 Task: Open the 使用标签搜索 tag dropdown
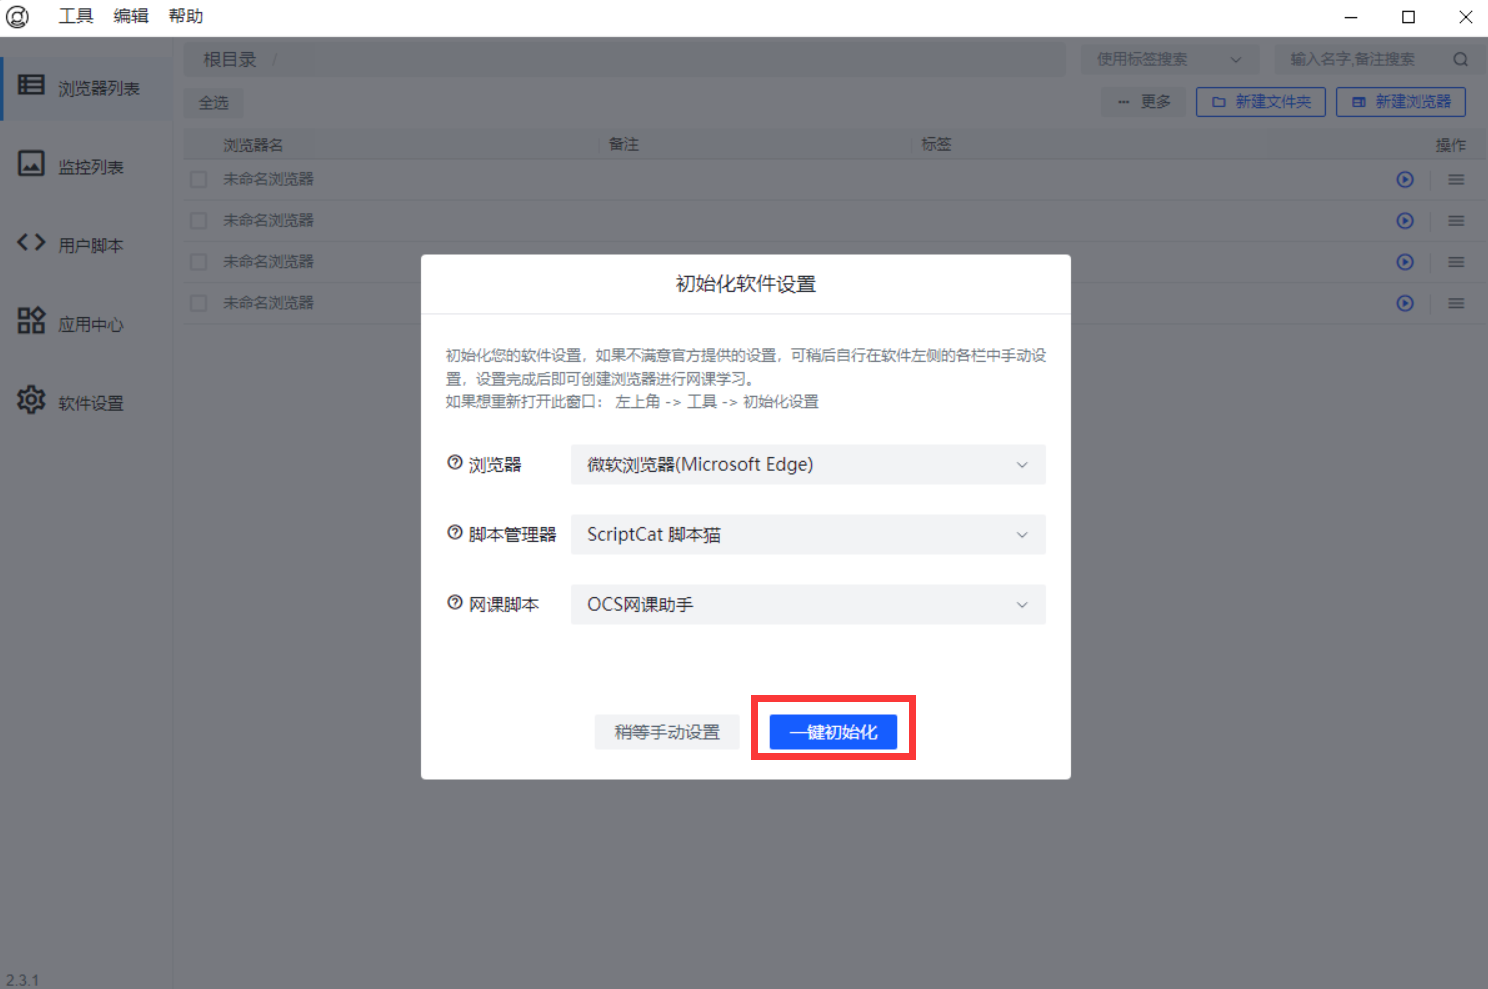point(1172,59)
